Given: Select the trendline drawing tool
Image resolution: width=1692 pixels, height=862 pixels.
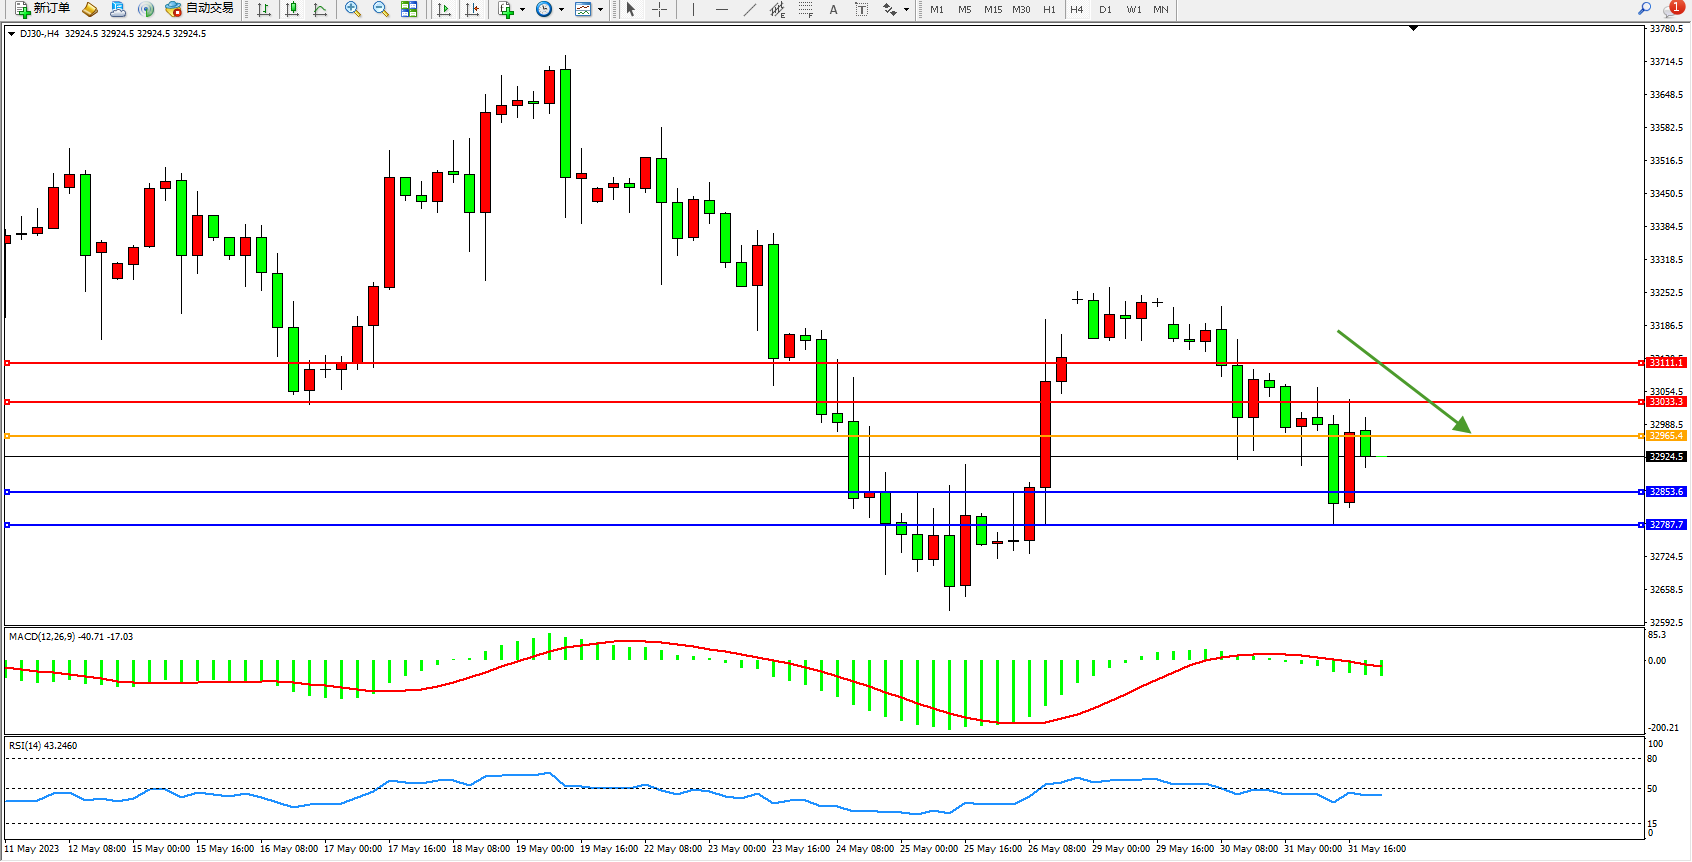Looking at the screenshot, I should pos(750,9).
